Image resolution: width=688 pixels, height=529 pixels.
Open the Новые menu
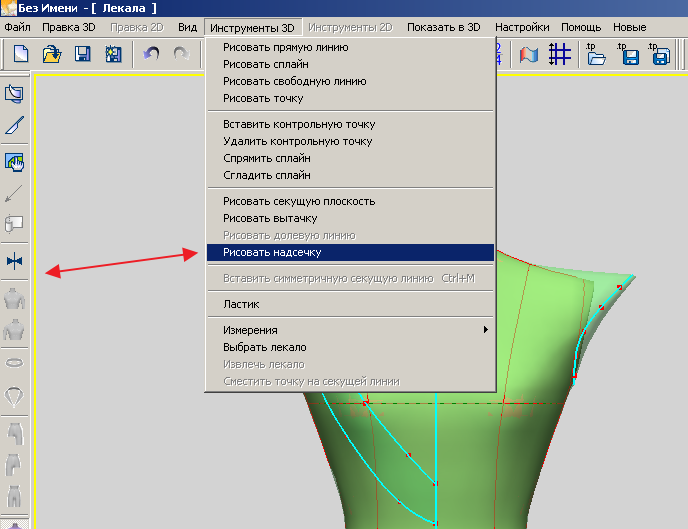[630, 27]
